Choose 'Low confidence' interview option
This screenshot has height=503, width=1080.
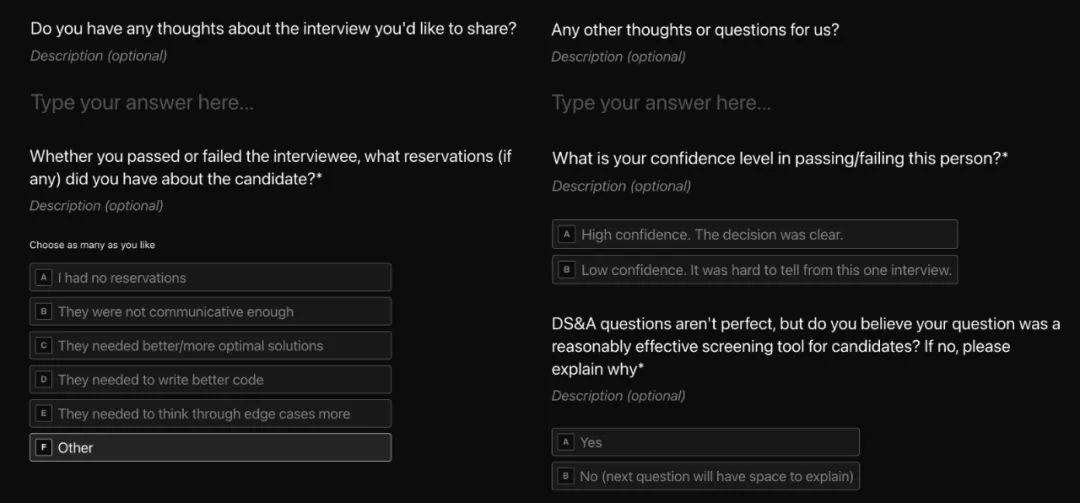tap(755, 270)
